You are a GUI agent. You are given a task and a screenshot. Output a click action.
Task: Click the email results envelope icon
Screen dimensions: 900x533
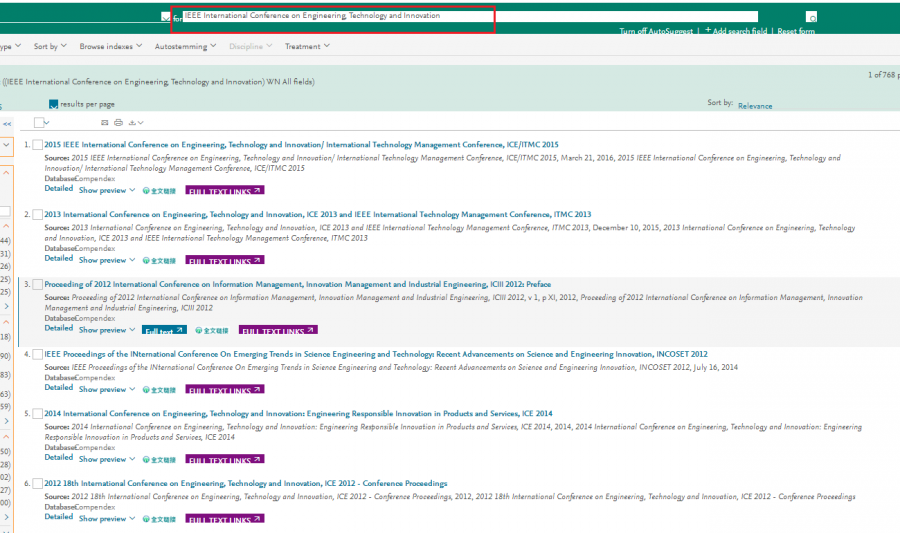point(105,122)
